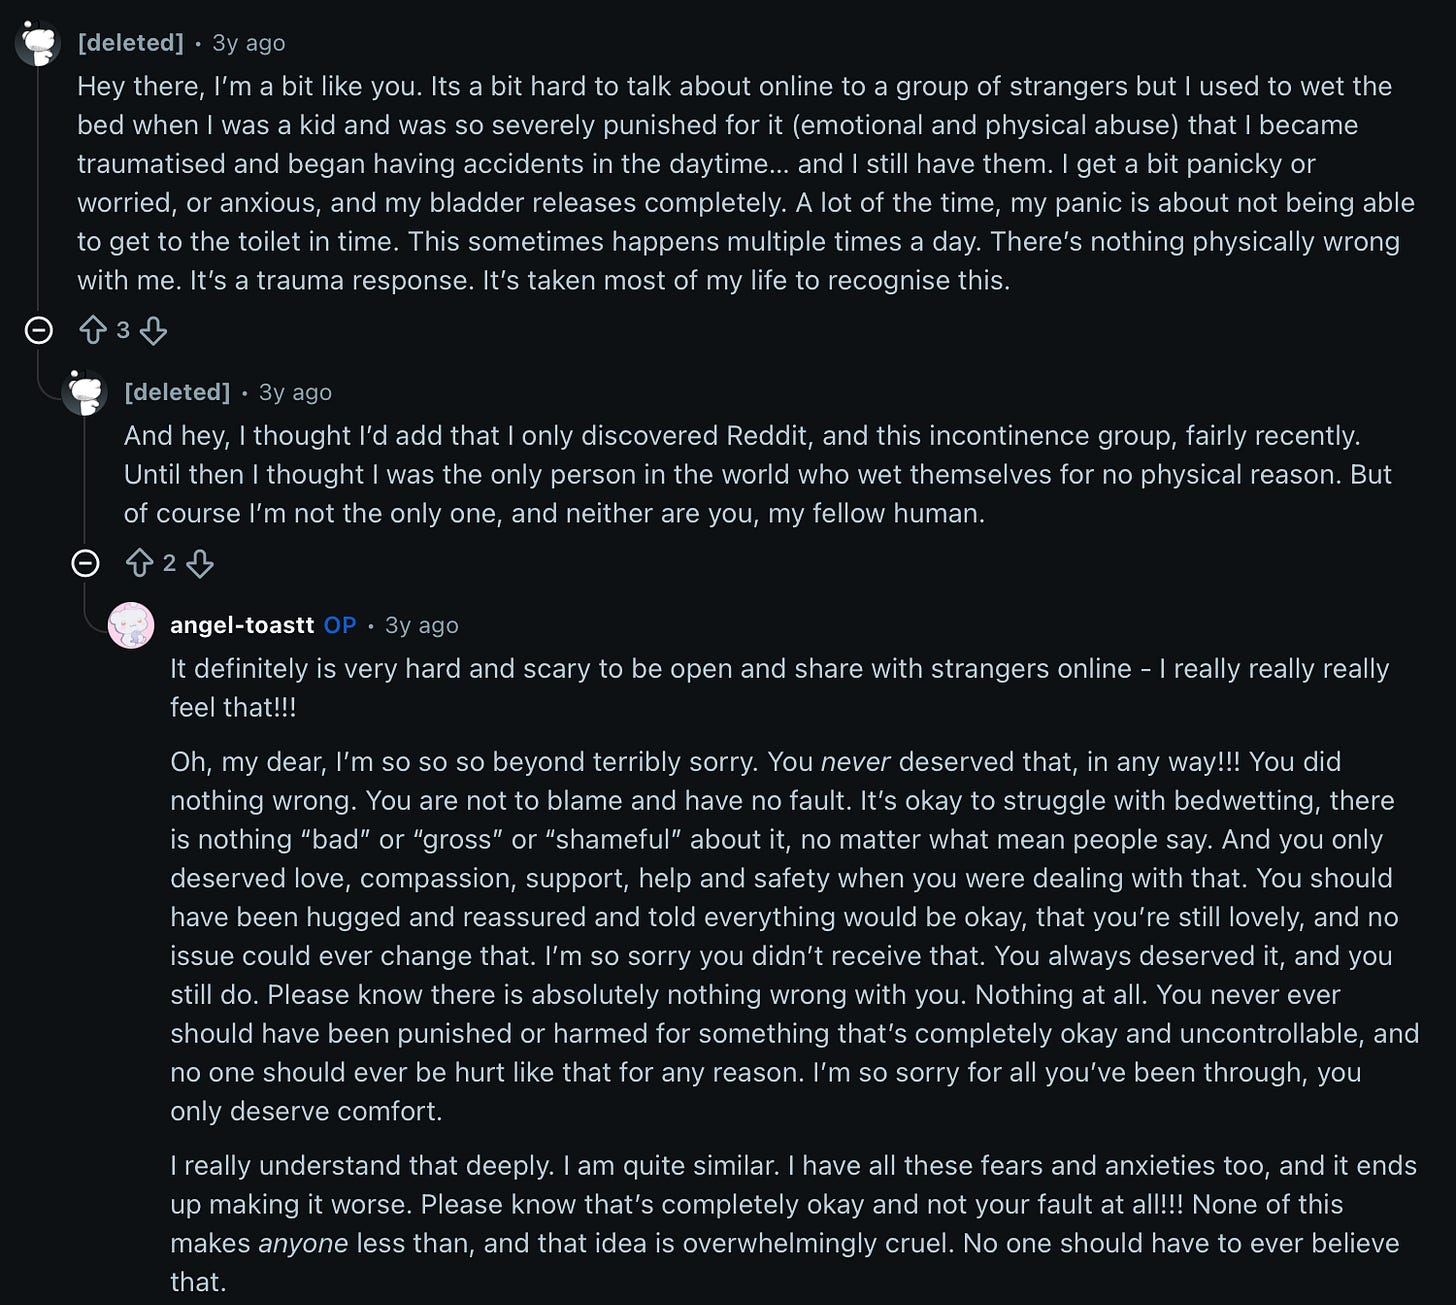Image resolution: width=1456 pixels, height=1305 pixels.
Task: Click the vote count 3
Action: (x=123, y=330)
